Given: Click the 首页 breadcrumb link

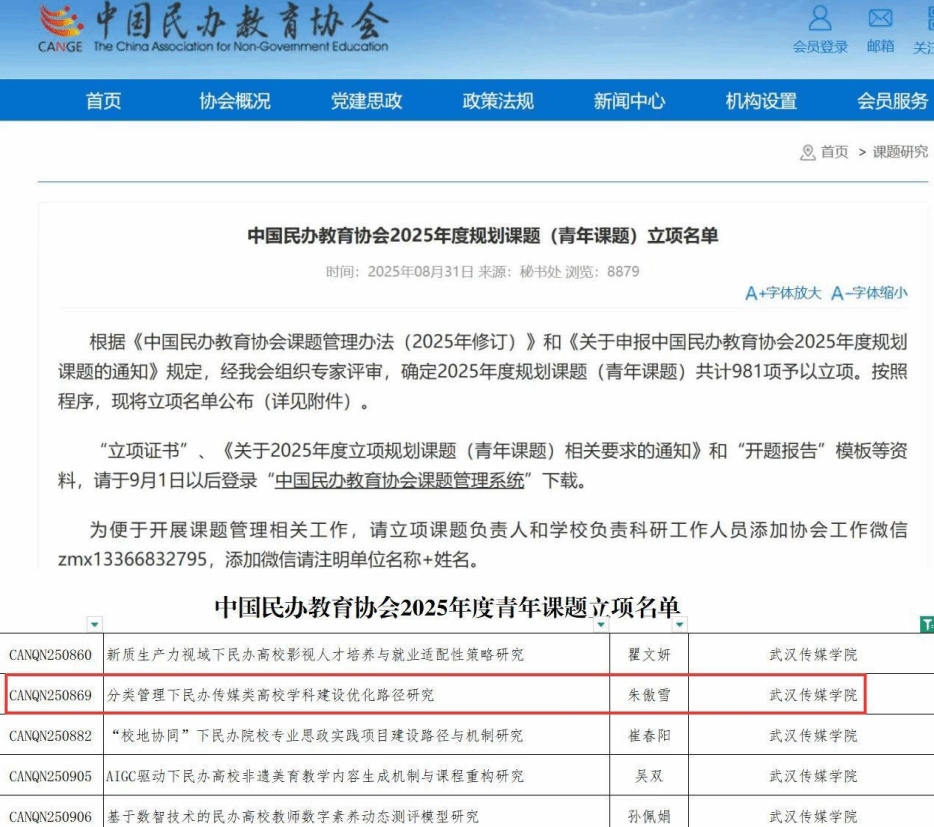Looking at the screenshot, I should (x=834, y=152).
